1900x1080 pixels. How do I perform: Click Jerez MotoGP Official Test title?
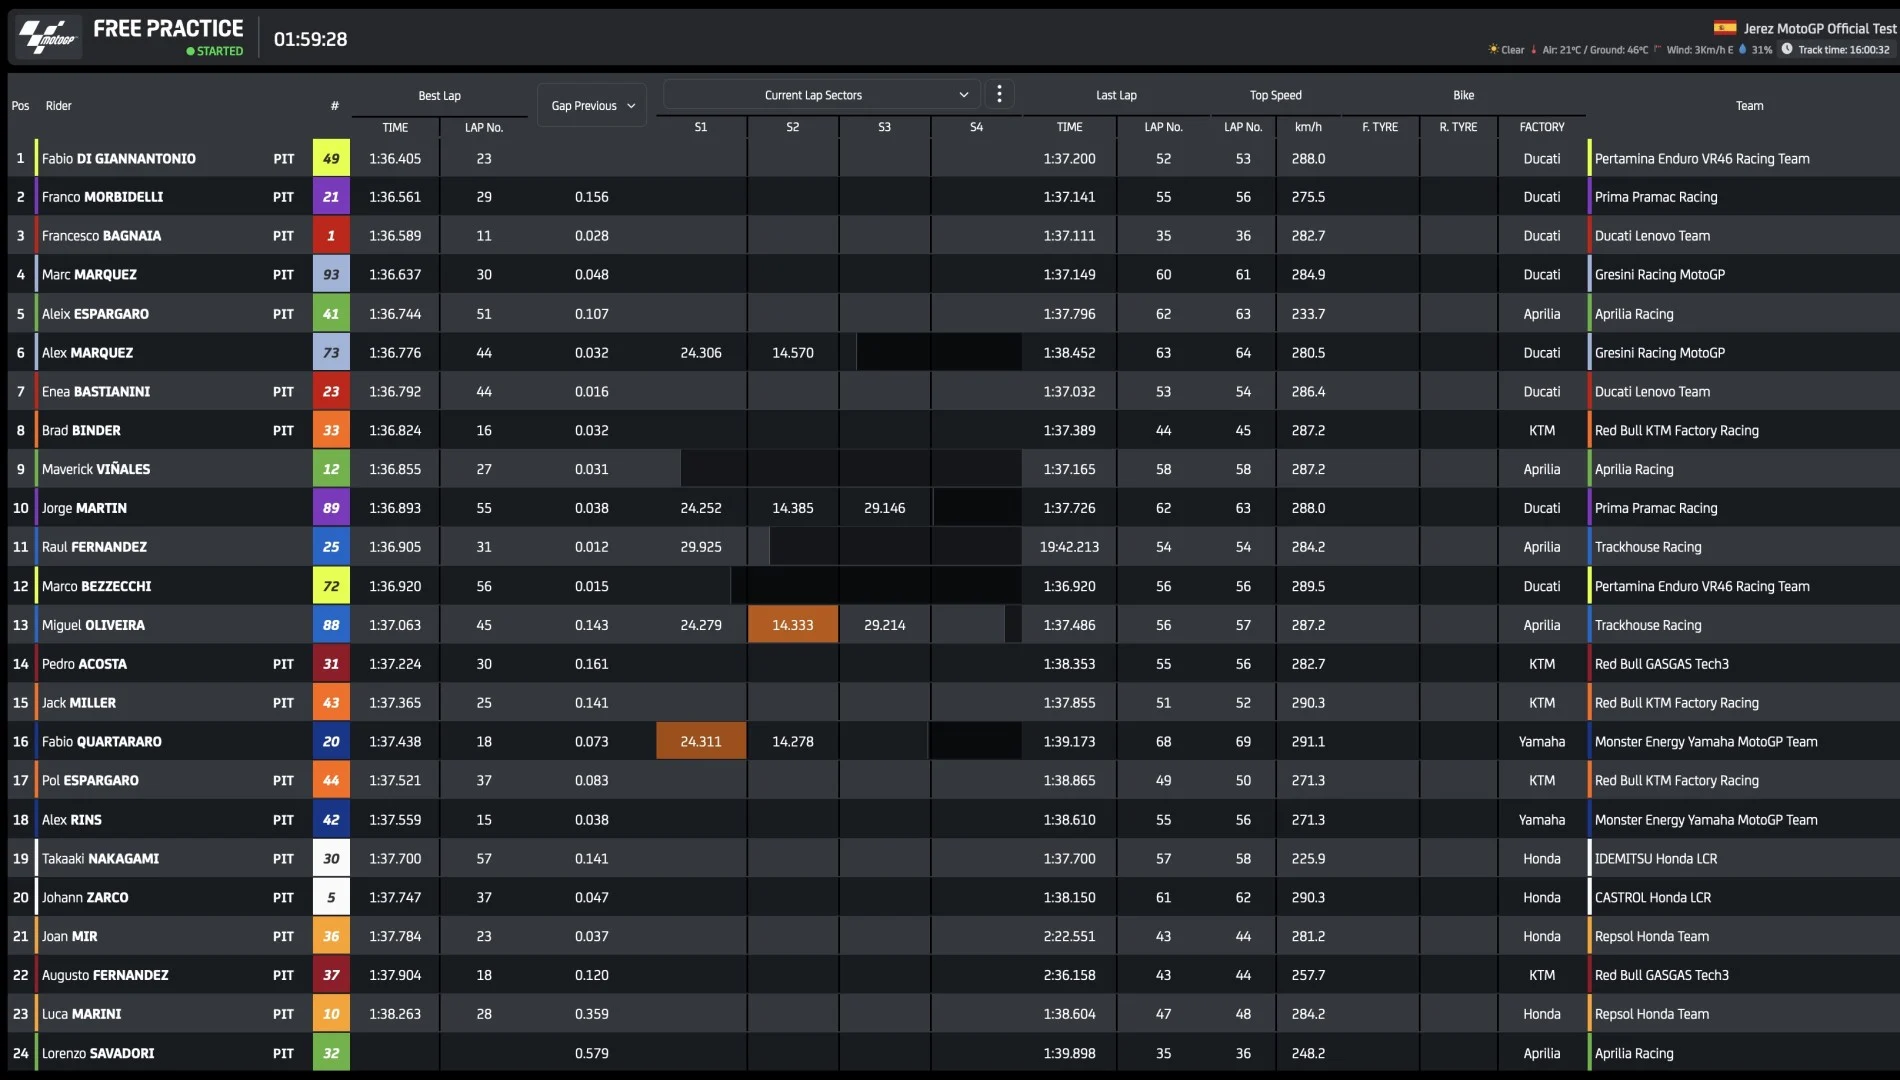click(x=1820, y=28)
